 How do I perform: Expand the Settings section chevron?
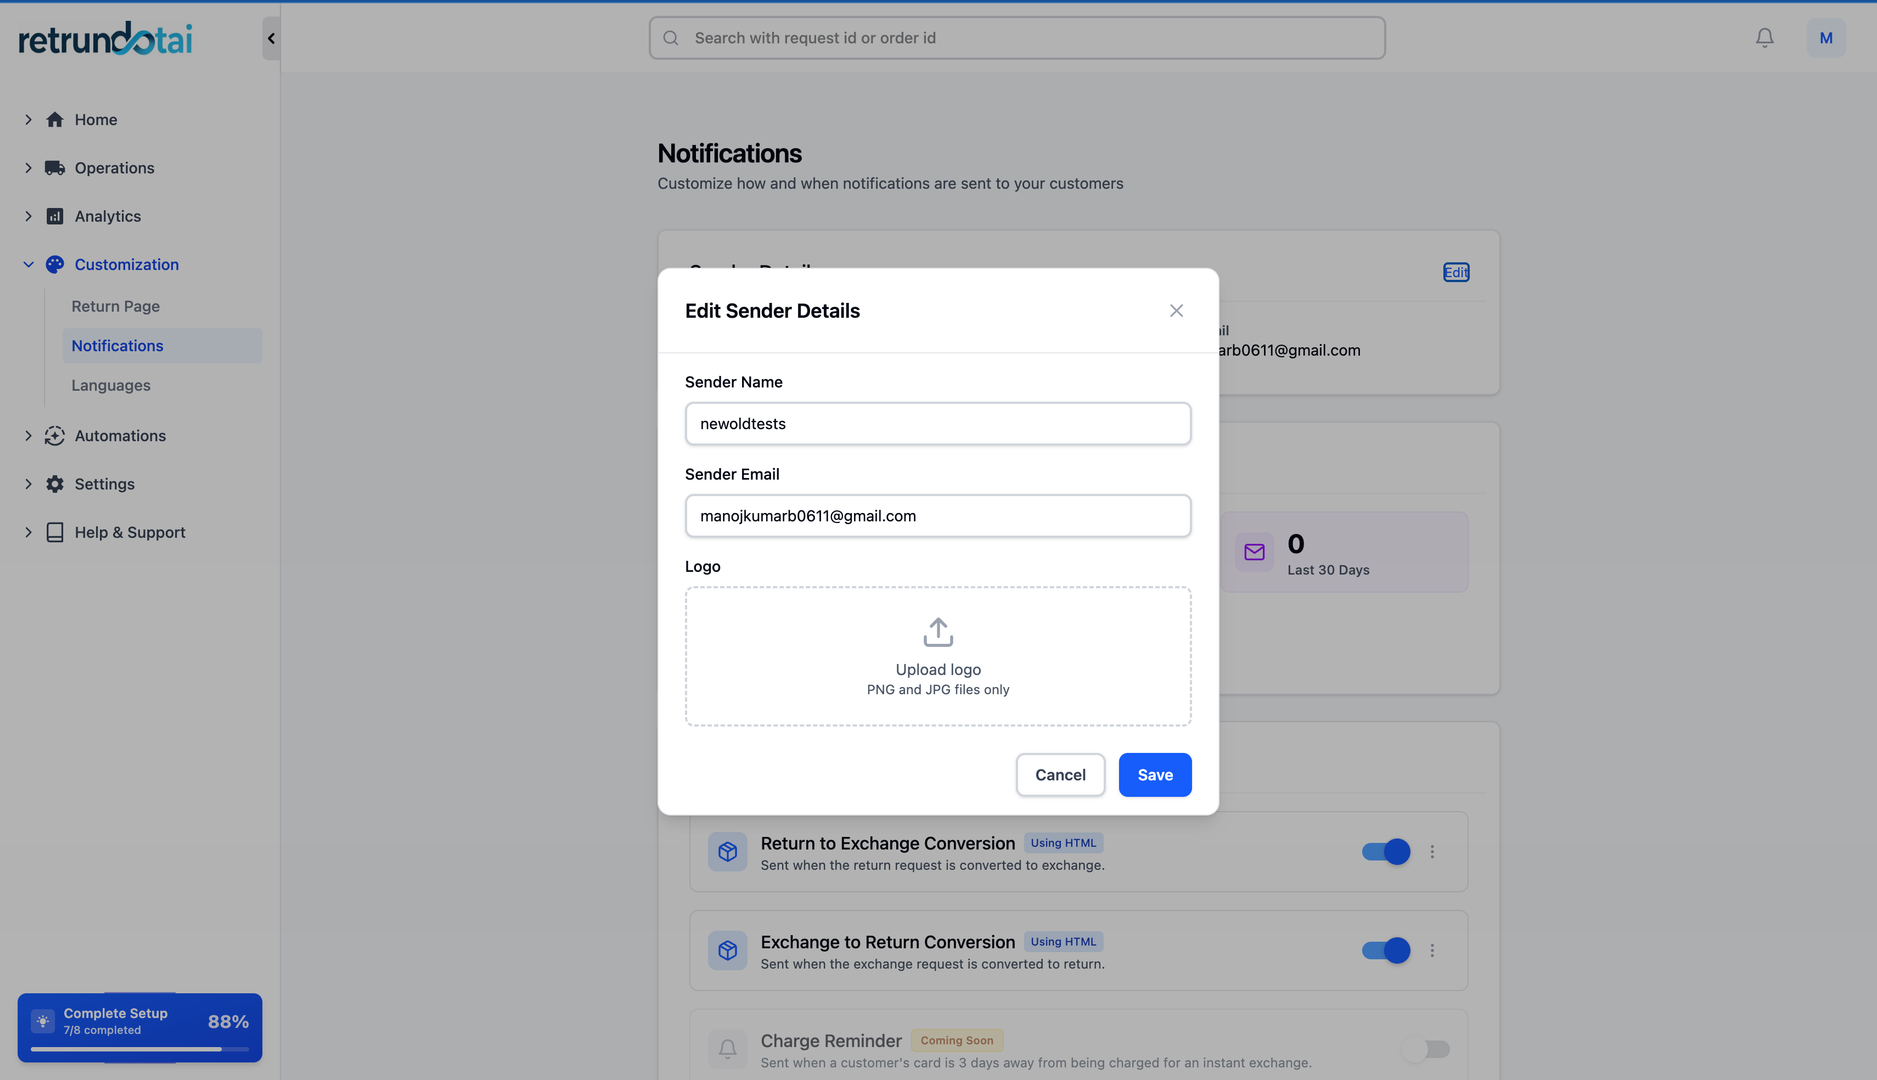click(28, 484)
